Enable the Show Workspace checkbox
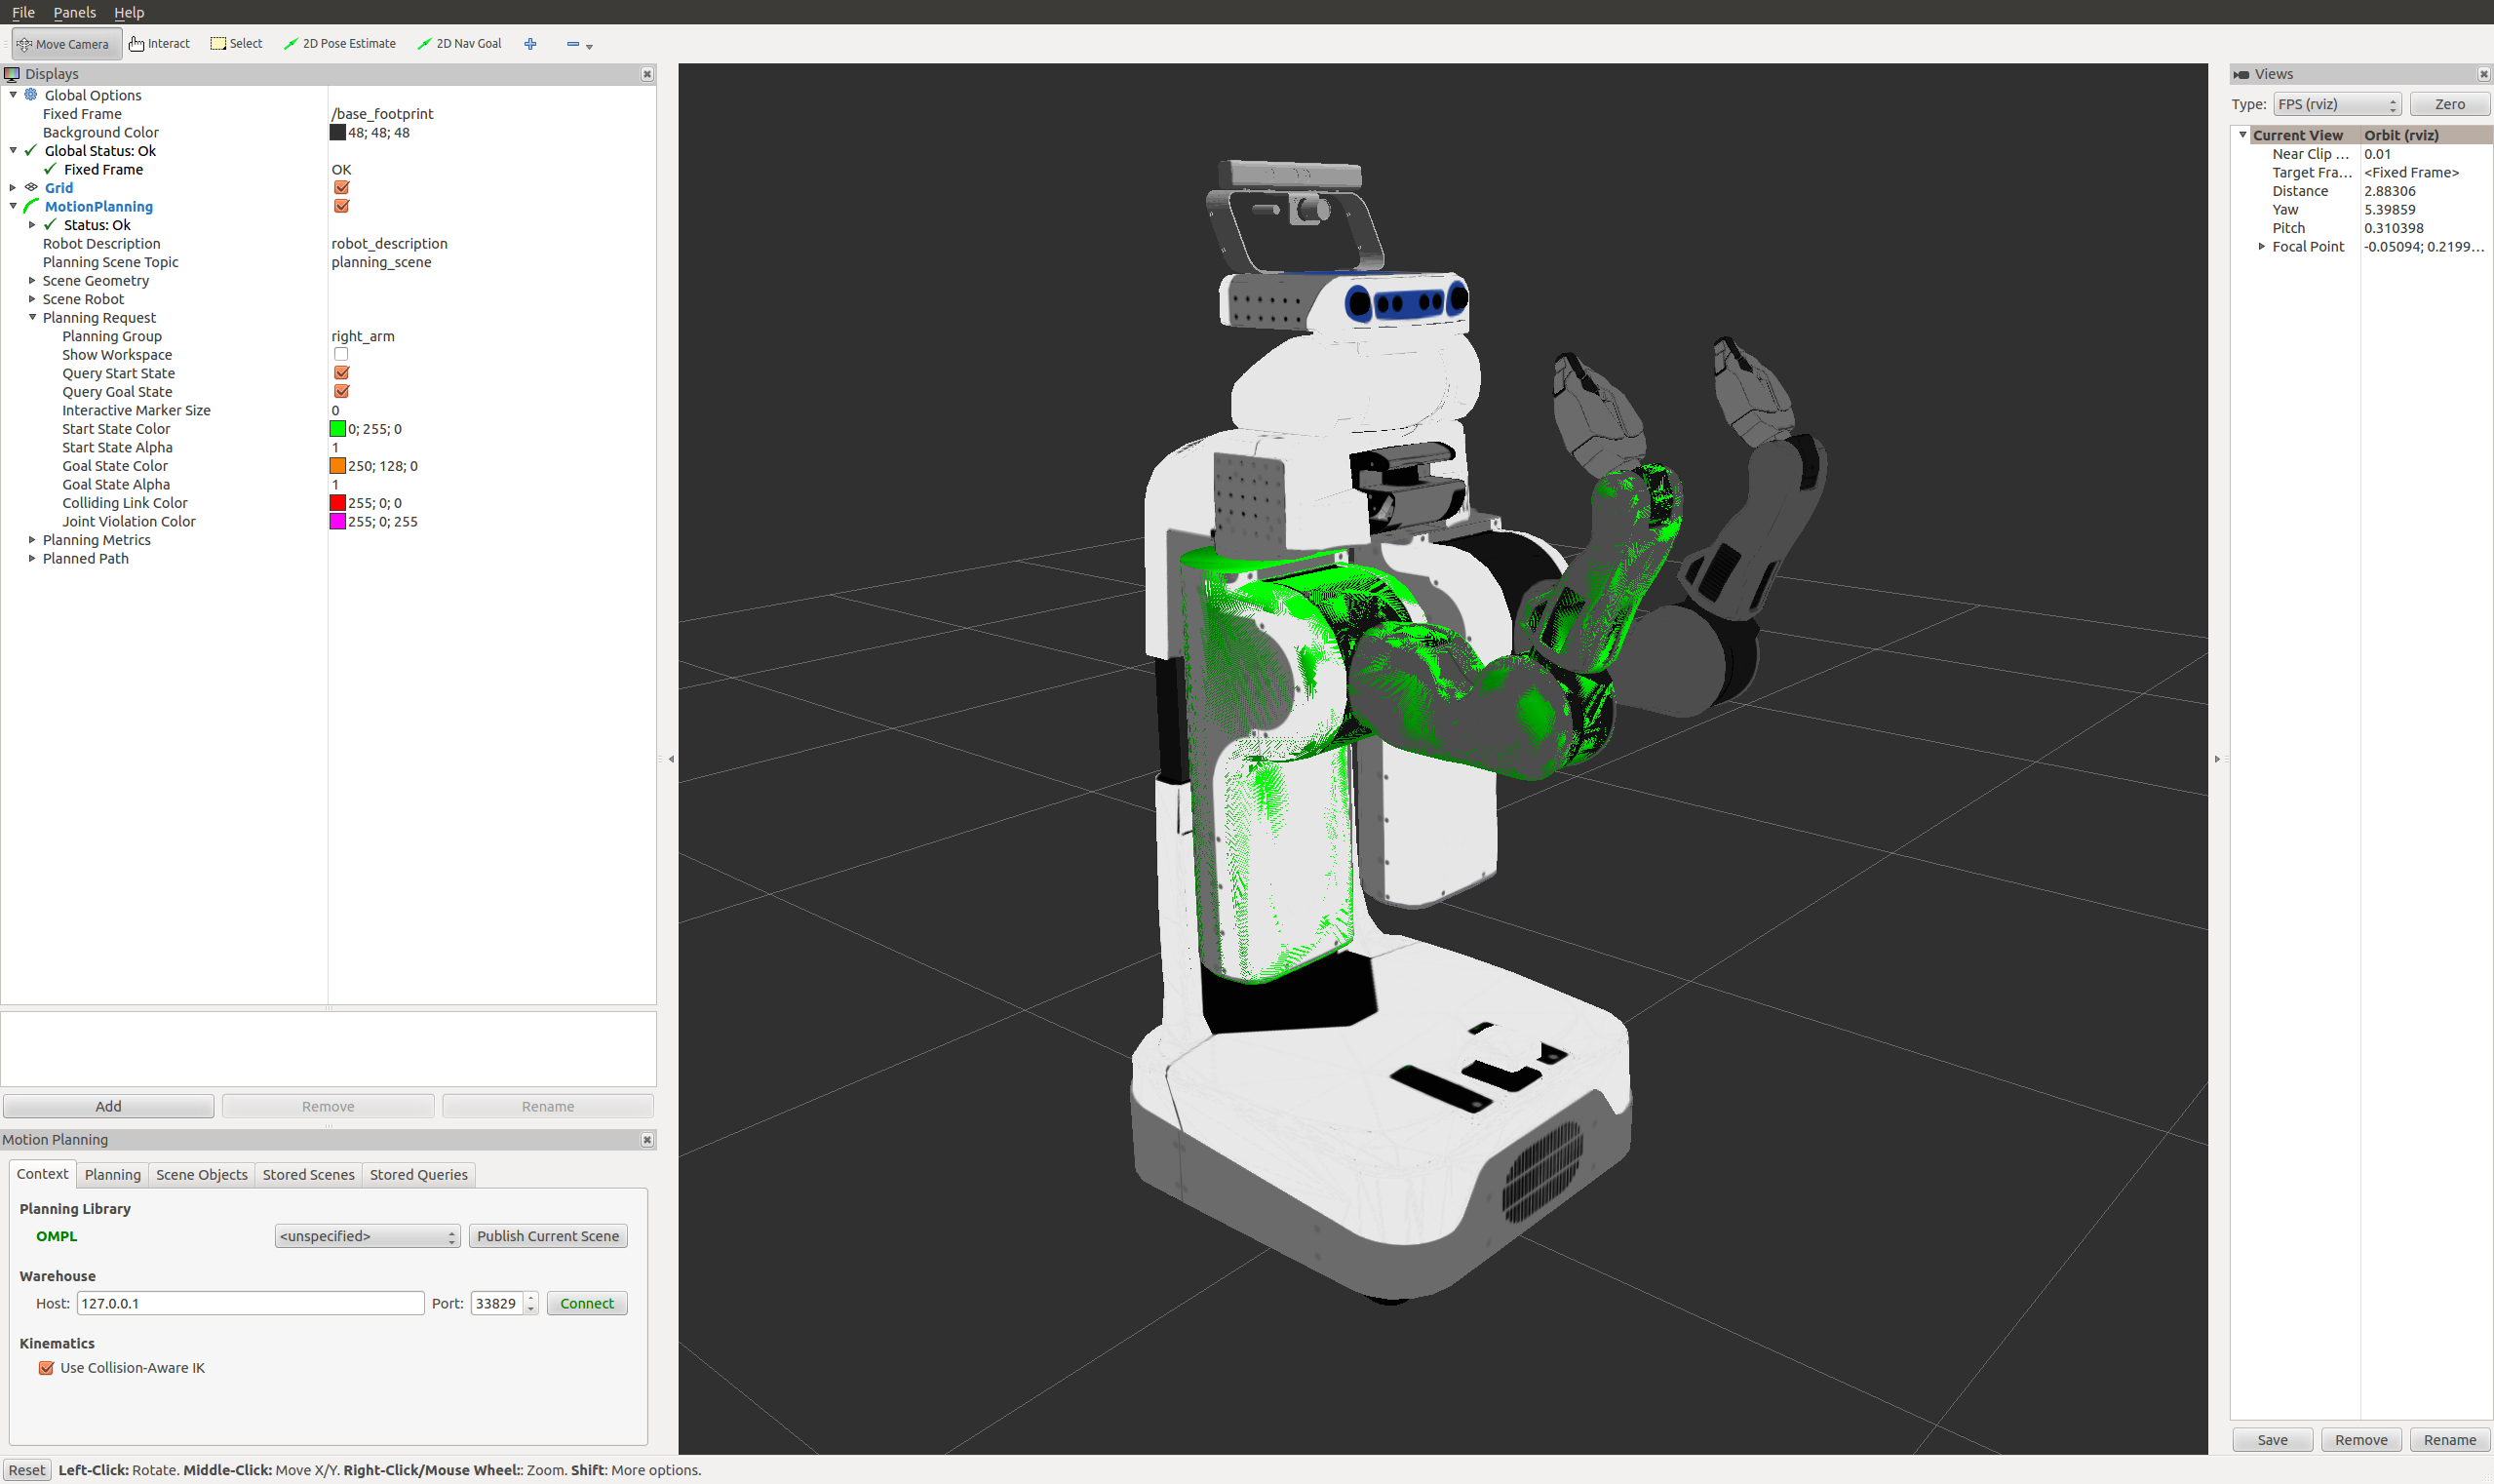Image resolution: width=2494 pixels, height=1484 pixels. point(341,355)
